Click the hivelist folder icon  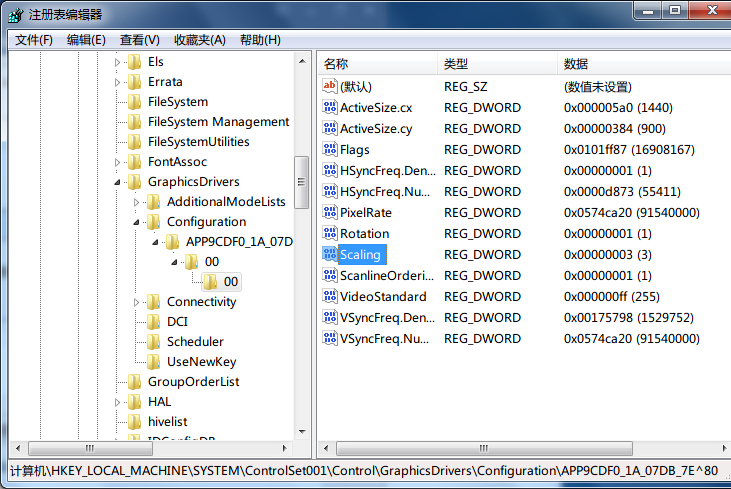(x=135, y=422)
